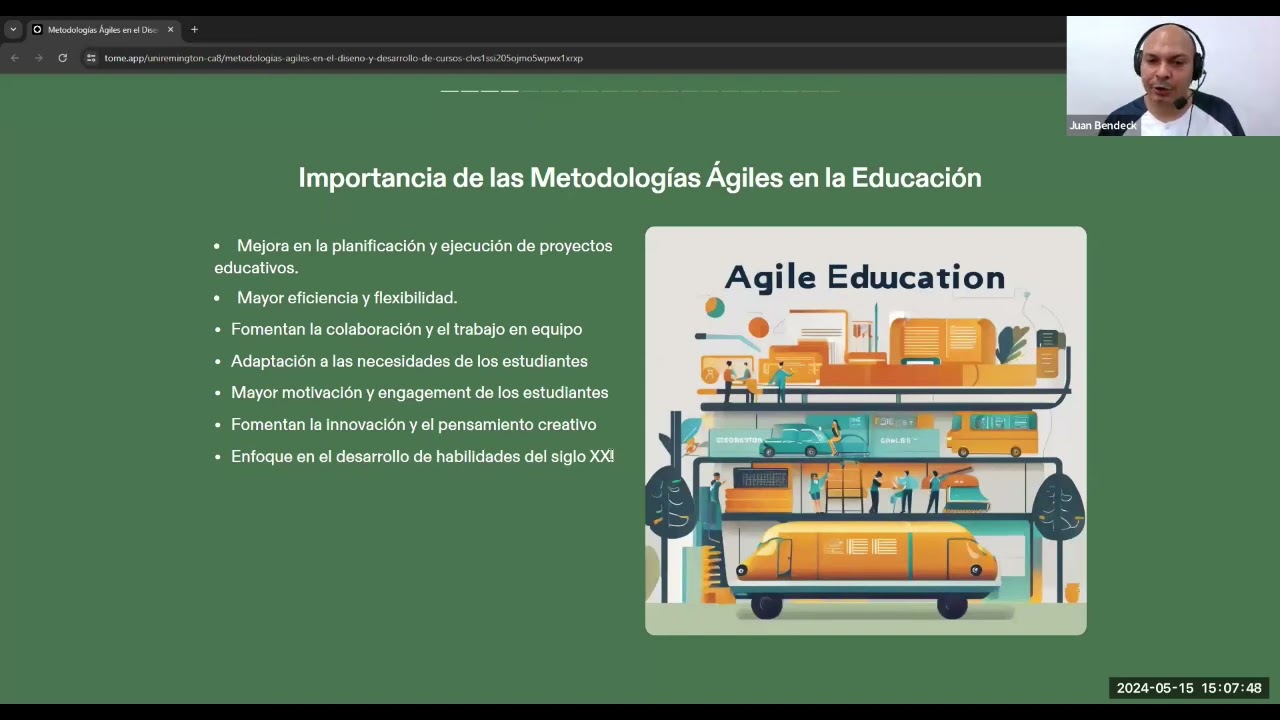Click the browser forward arrow
Screen dimensions: 1280x720
38,58
